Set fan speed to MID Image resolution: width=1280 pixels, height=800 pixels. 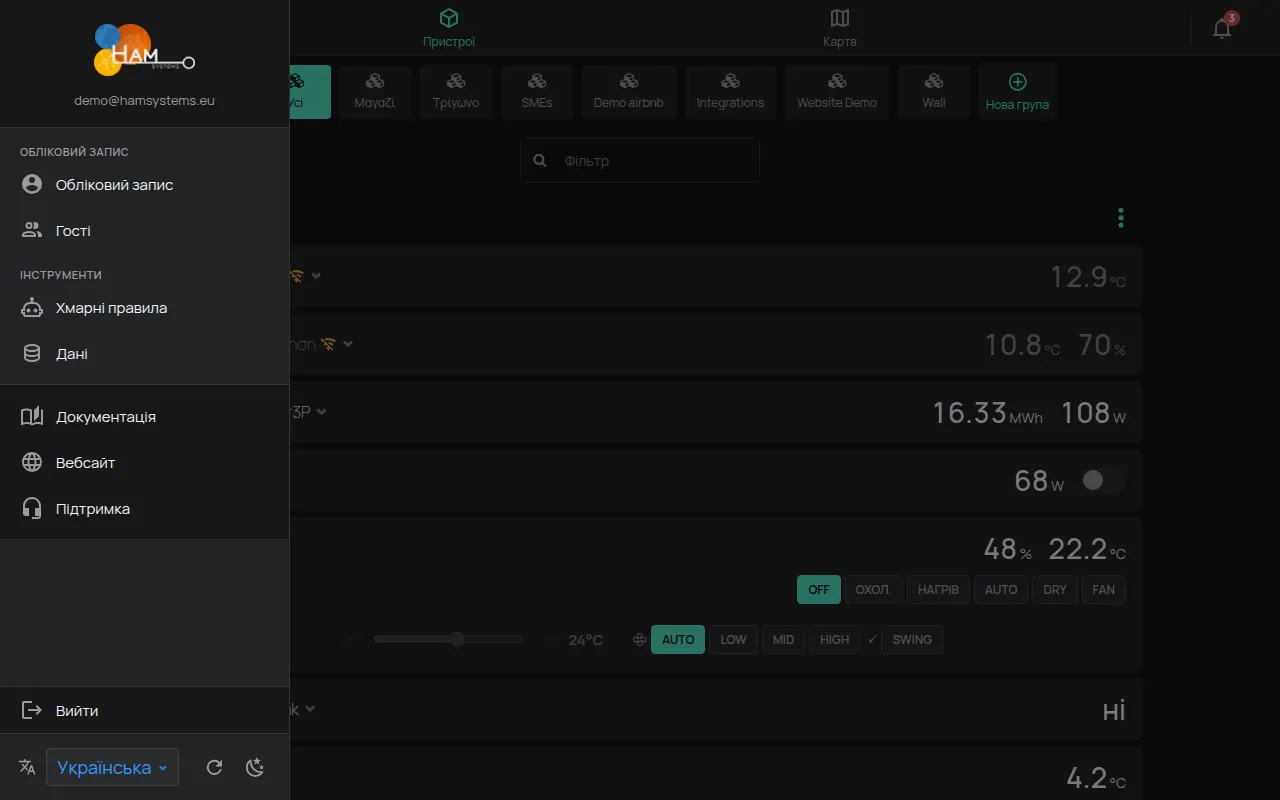pos(783,639)
